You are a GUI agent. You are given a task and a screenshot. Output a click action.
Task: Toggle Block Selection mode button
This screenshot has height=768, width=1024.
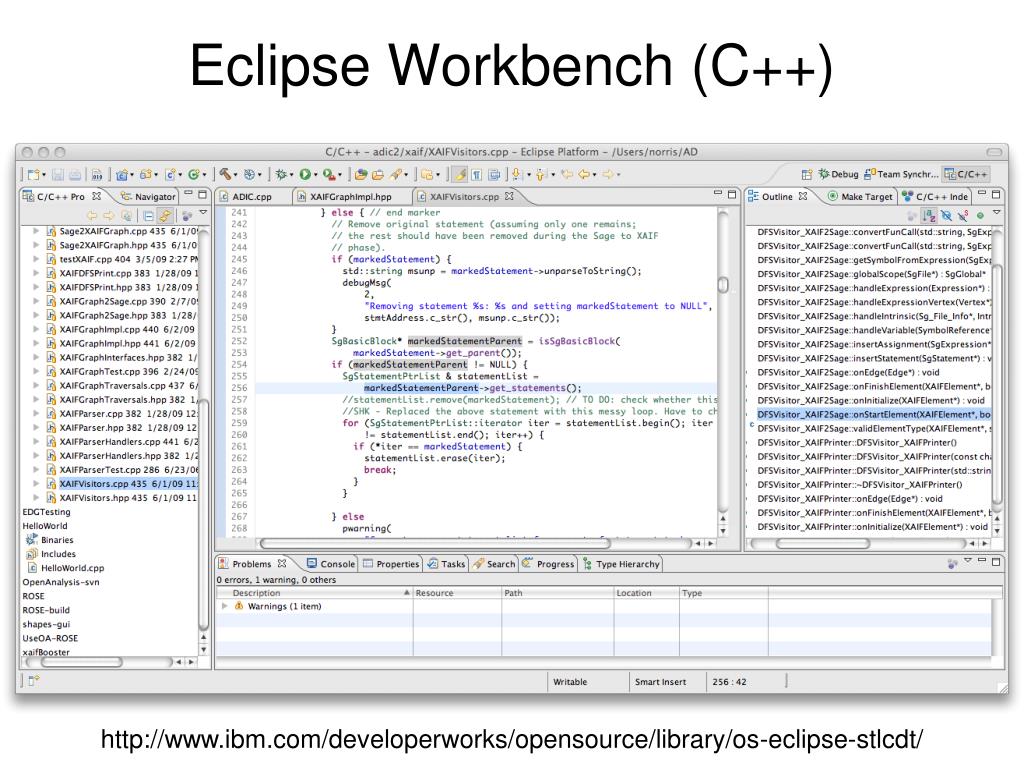click(x=493, y=174)
